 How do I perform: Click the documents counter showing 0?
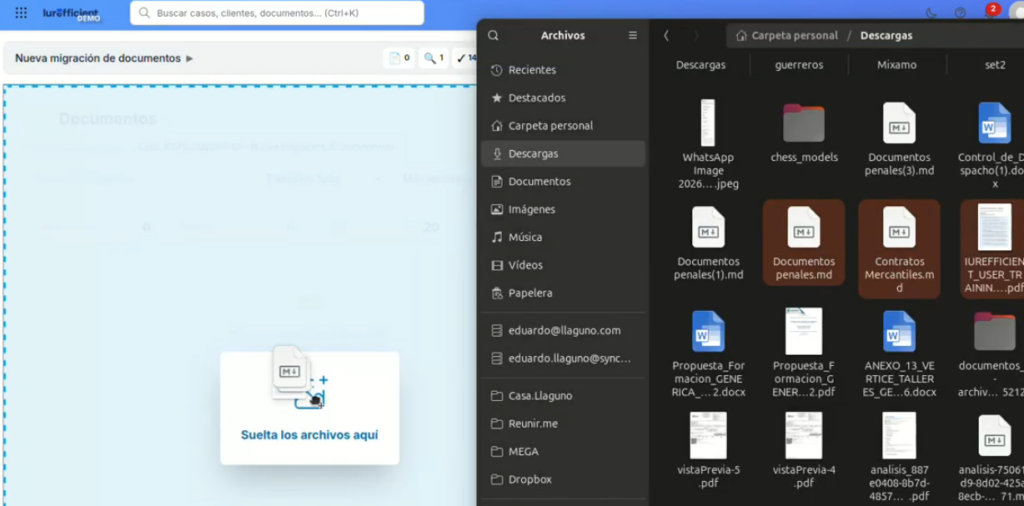coord(399,58)
